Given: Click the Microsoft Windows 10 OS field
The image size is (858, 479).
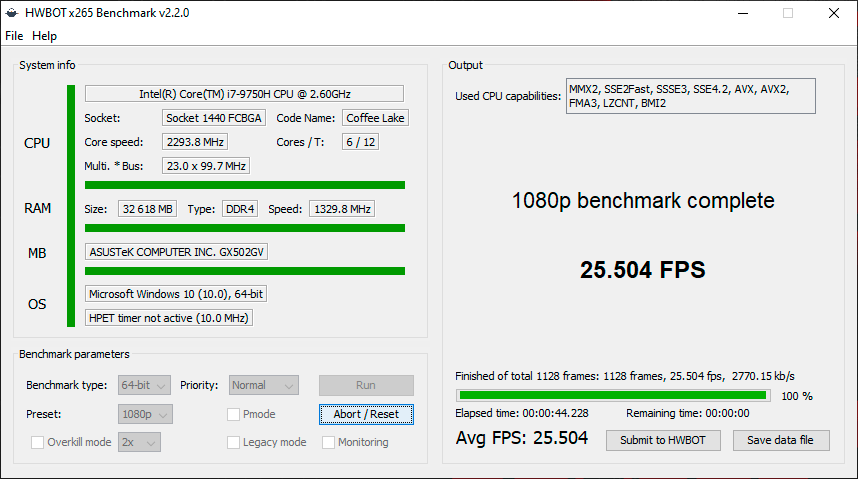Looking at the screenshot, I should point(176,294).
